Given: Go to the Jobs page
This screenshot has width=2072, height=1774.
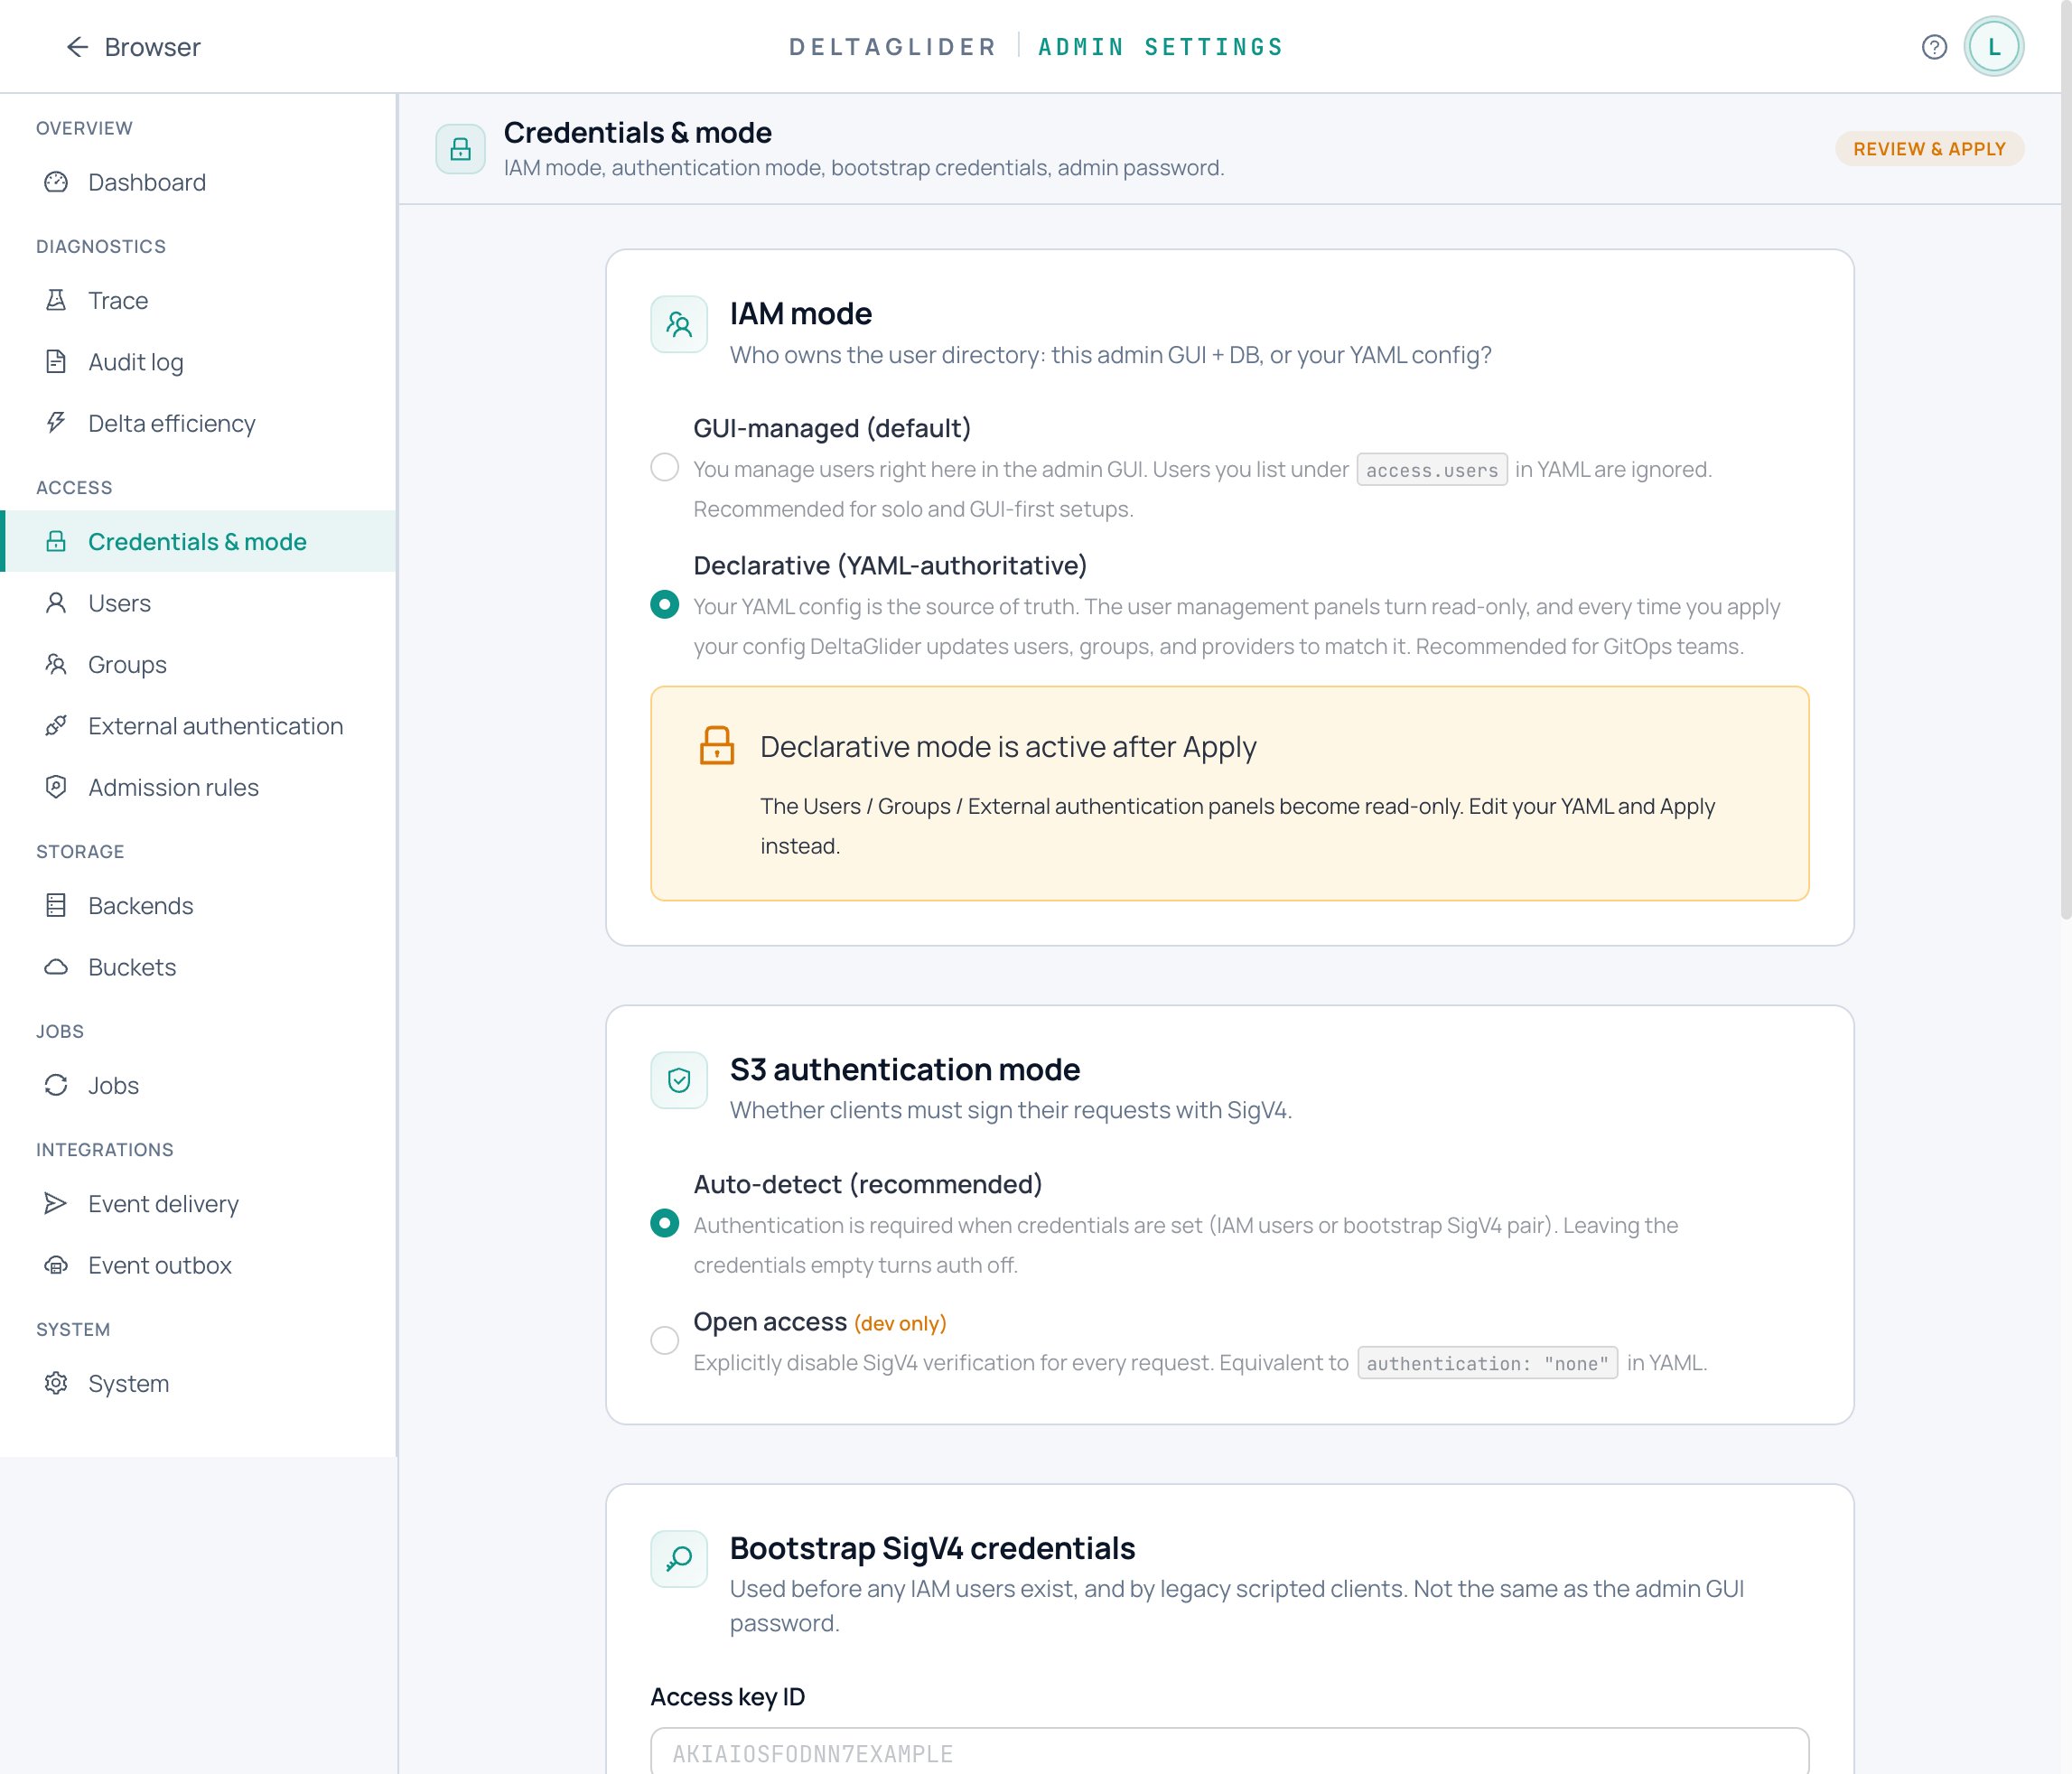Looking at the screenshot, I should pyautogui.click(x=199, y=1085).
